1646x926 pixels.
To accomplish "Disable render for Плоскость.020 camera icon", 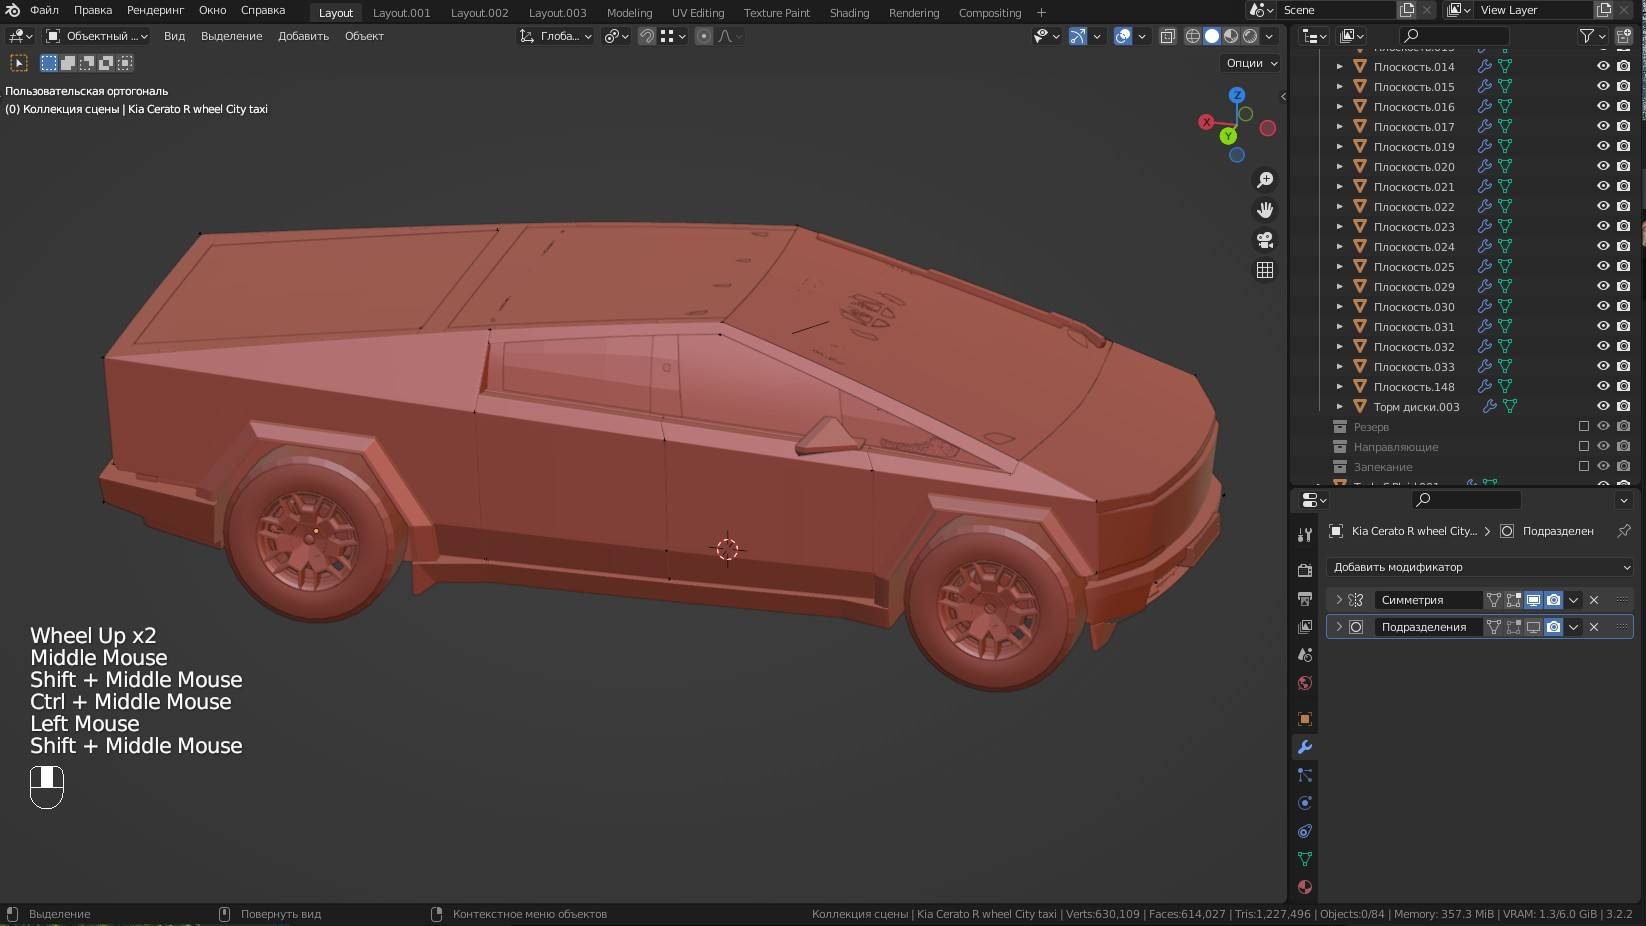I will [1623, 166].
